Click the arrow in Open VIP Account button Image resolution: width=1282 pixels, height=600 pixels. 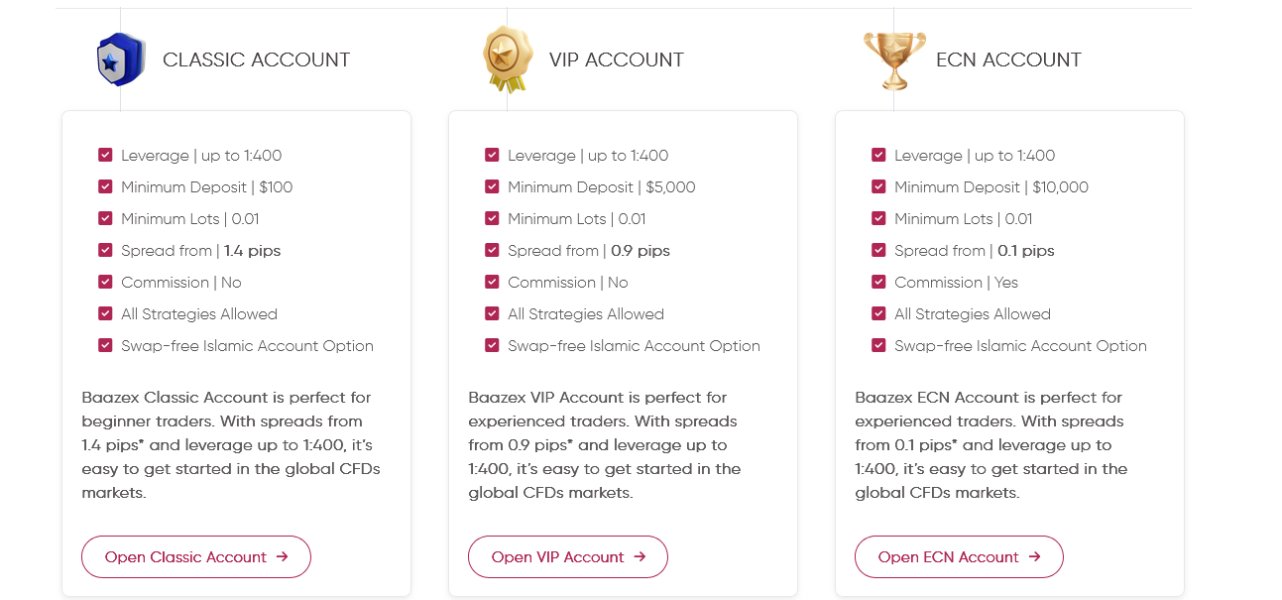pos(639,557)
